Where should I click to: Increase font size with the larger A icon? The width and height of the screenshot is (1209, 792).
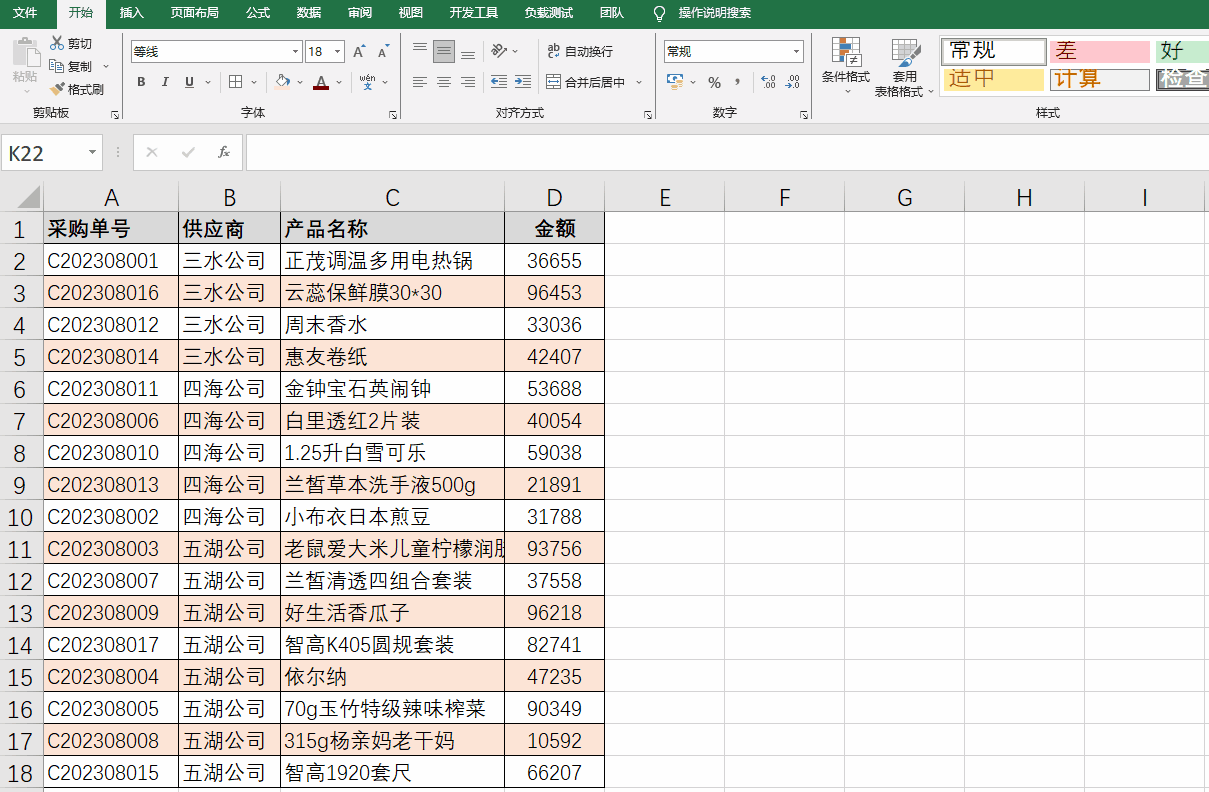359,51
